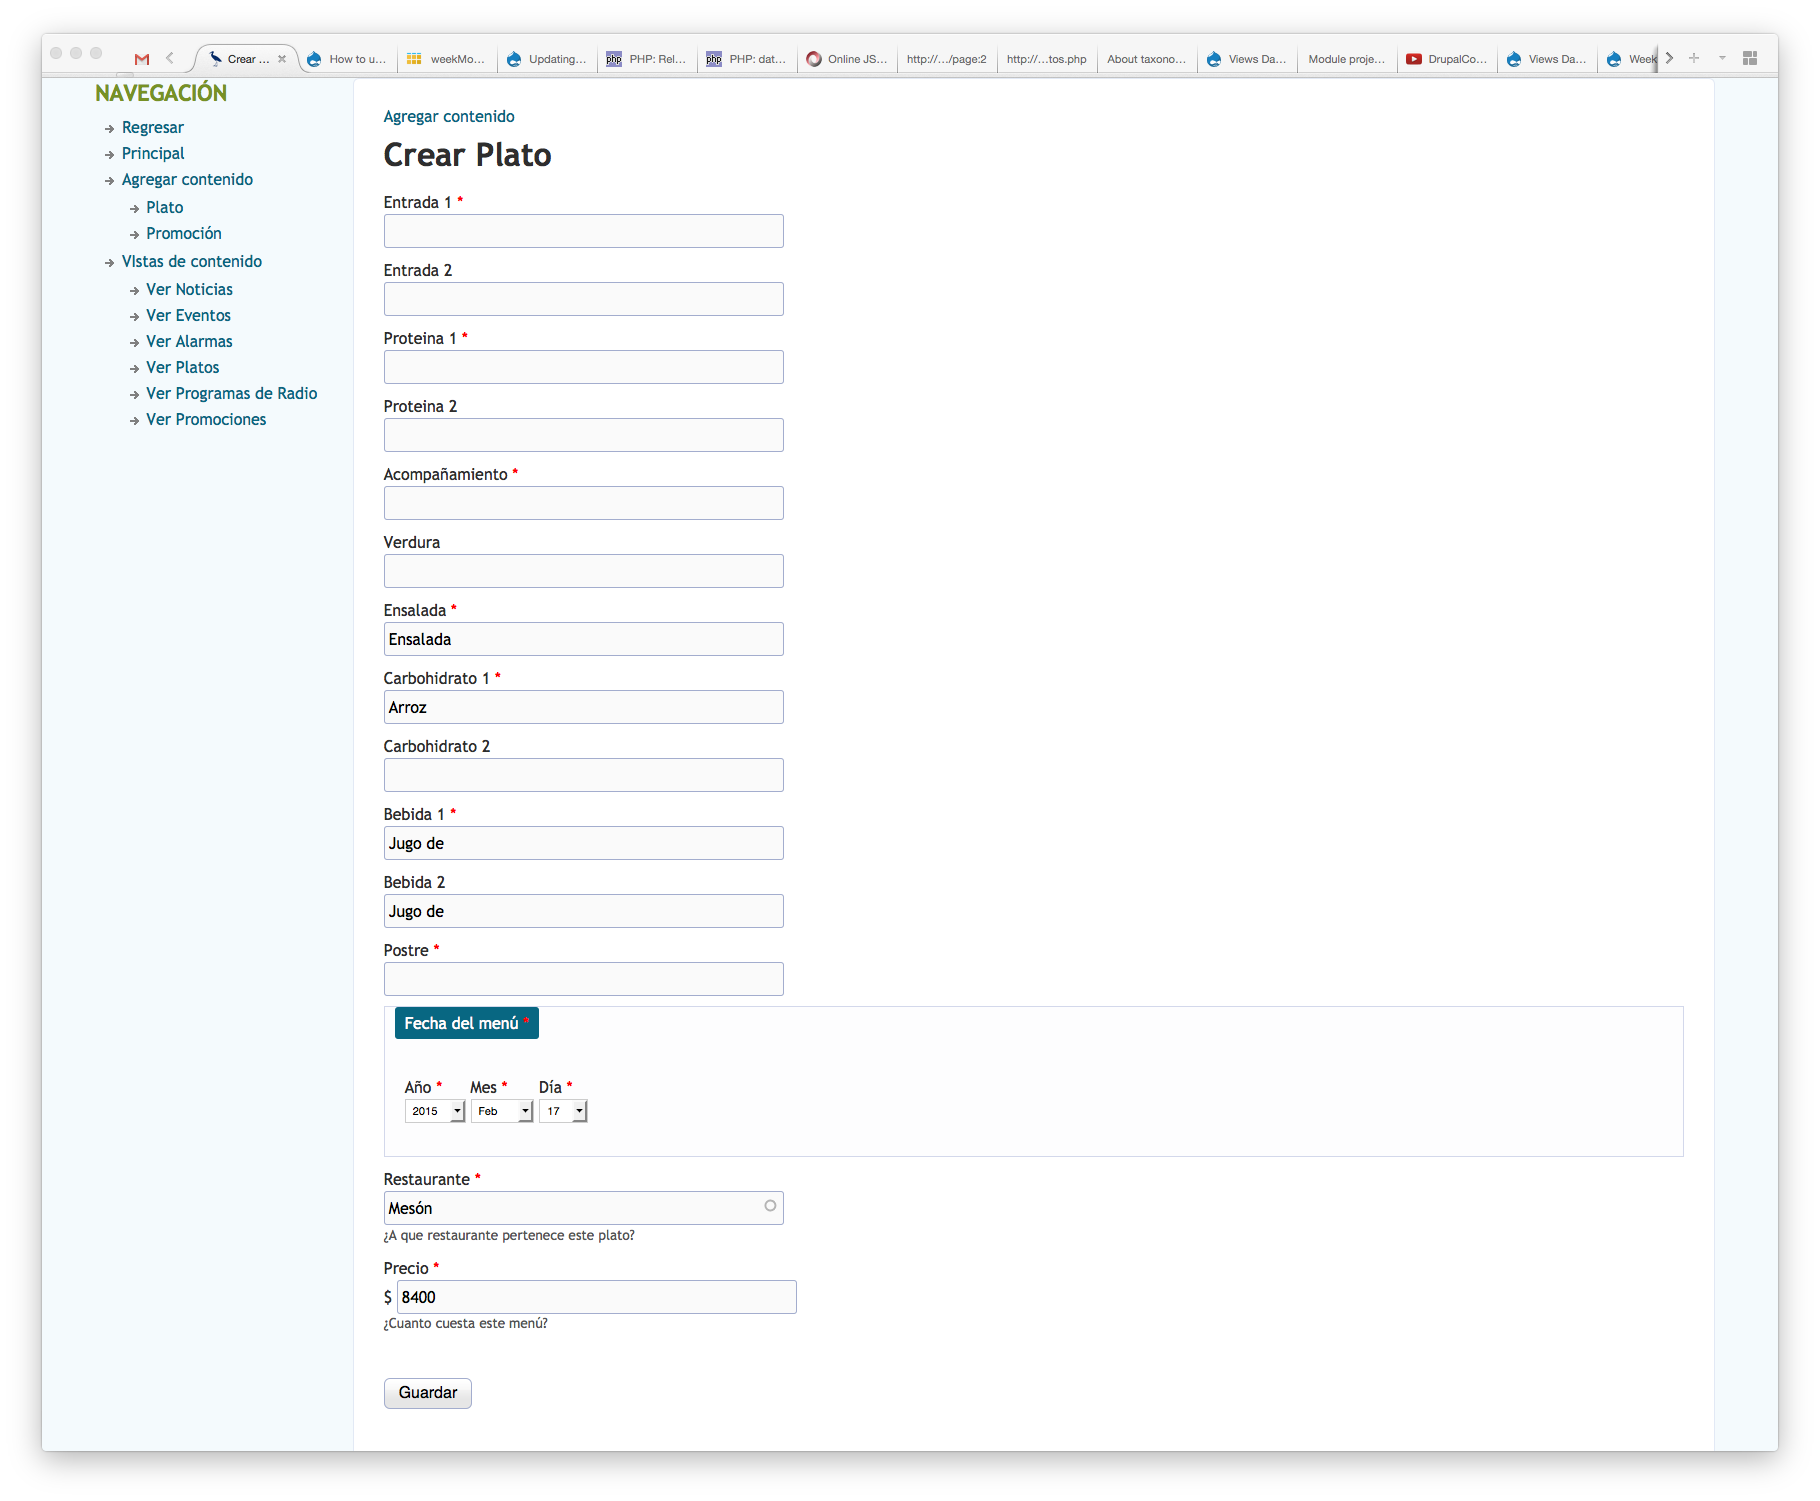Click the Fecha del menú legend

click(467, 1023)
